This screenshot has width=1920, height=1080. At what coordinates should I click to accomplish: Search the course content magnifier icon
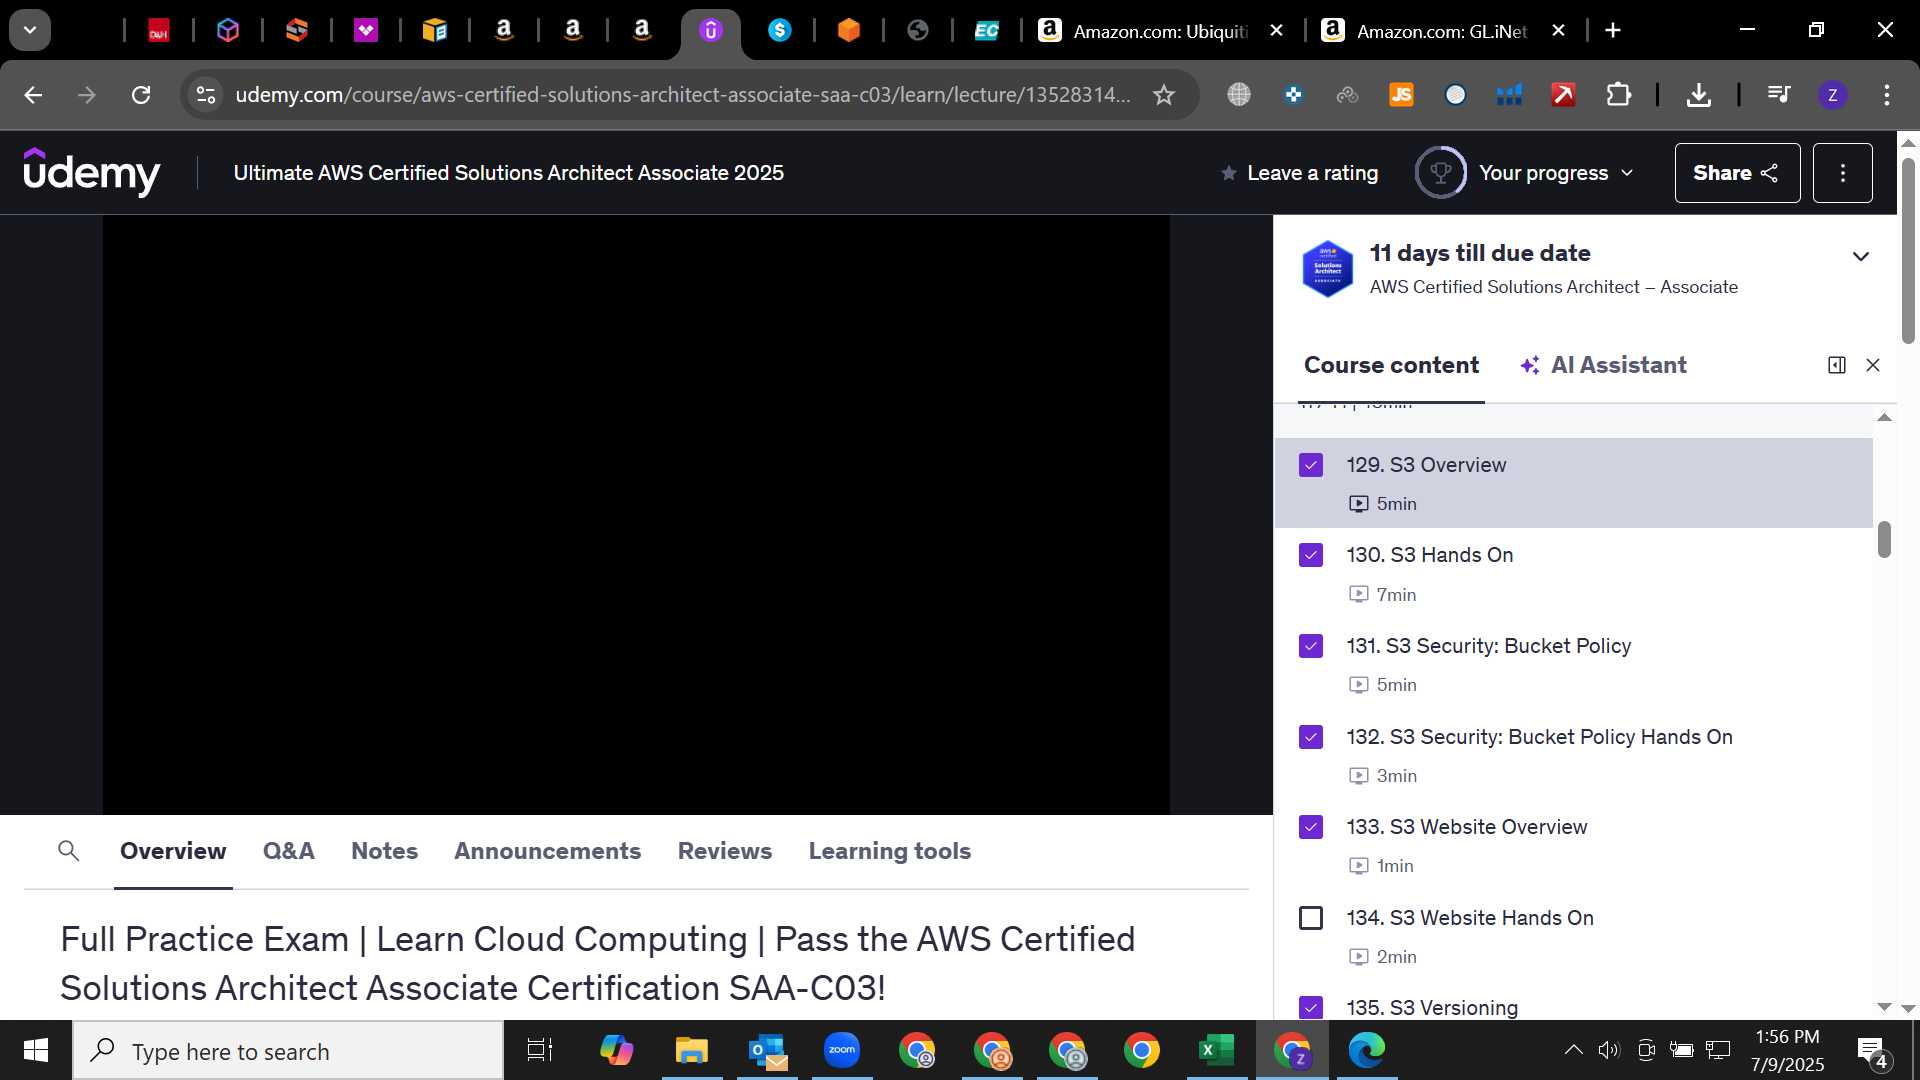coord(68,851)
